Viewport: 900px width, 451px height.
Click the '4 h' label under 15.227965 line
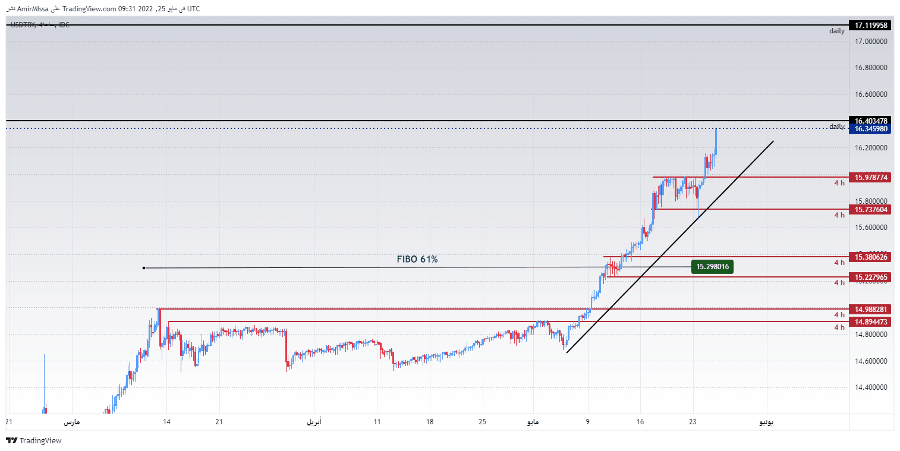tap(840, 283)
